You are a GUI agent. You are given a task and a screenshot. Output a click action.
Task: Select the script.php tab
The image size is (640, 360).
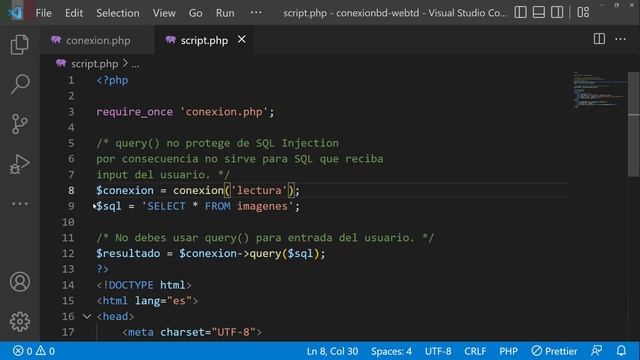coord(204,40)
